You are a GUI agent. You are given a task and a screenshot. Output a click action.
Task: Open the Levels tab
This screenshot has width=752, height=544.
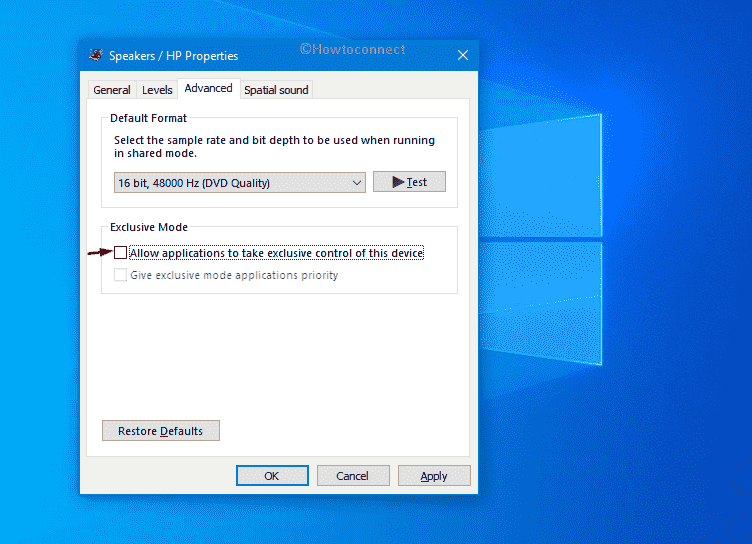point(157,90)
